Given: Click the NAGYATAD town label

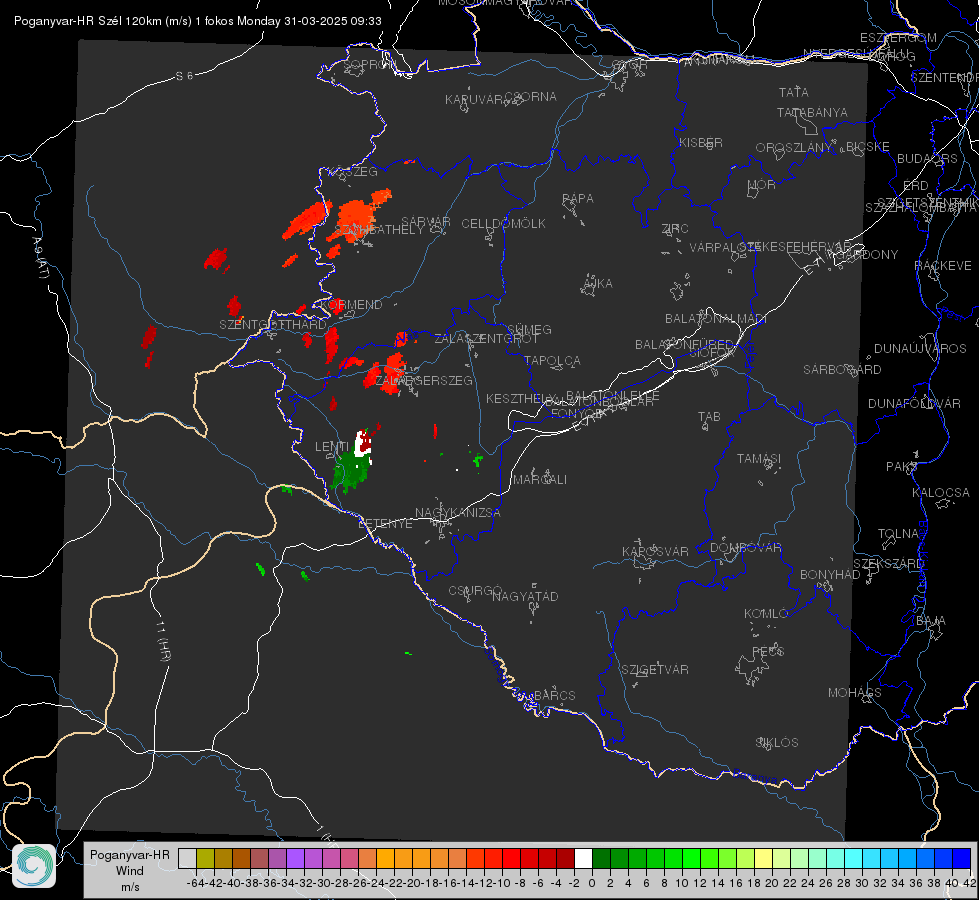Looking at the screenshot, I should (x=525, y=596).
